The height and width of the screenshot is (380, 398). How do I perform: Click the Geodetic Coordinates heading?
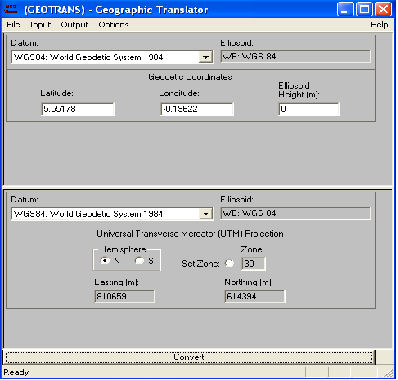click(190, 77)
